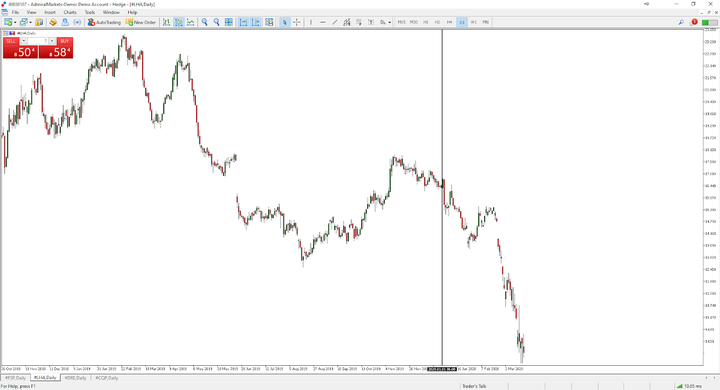Switch chart to line chart icon
The width and height of the screenshot is (720, 390).
coord(191,22)
